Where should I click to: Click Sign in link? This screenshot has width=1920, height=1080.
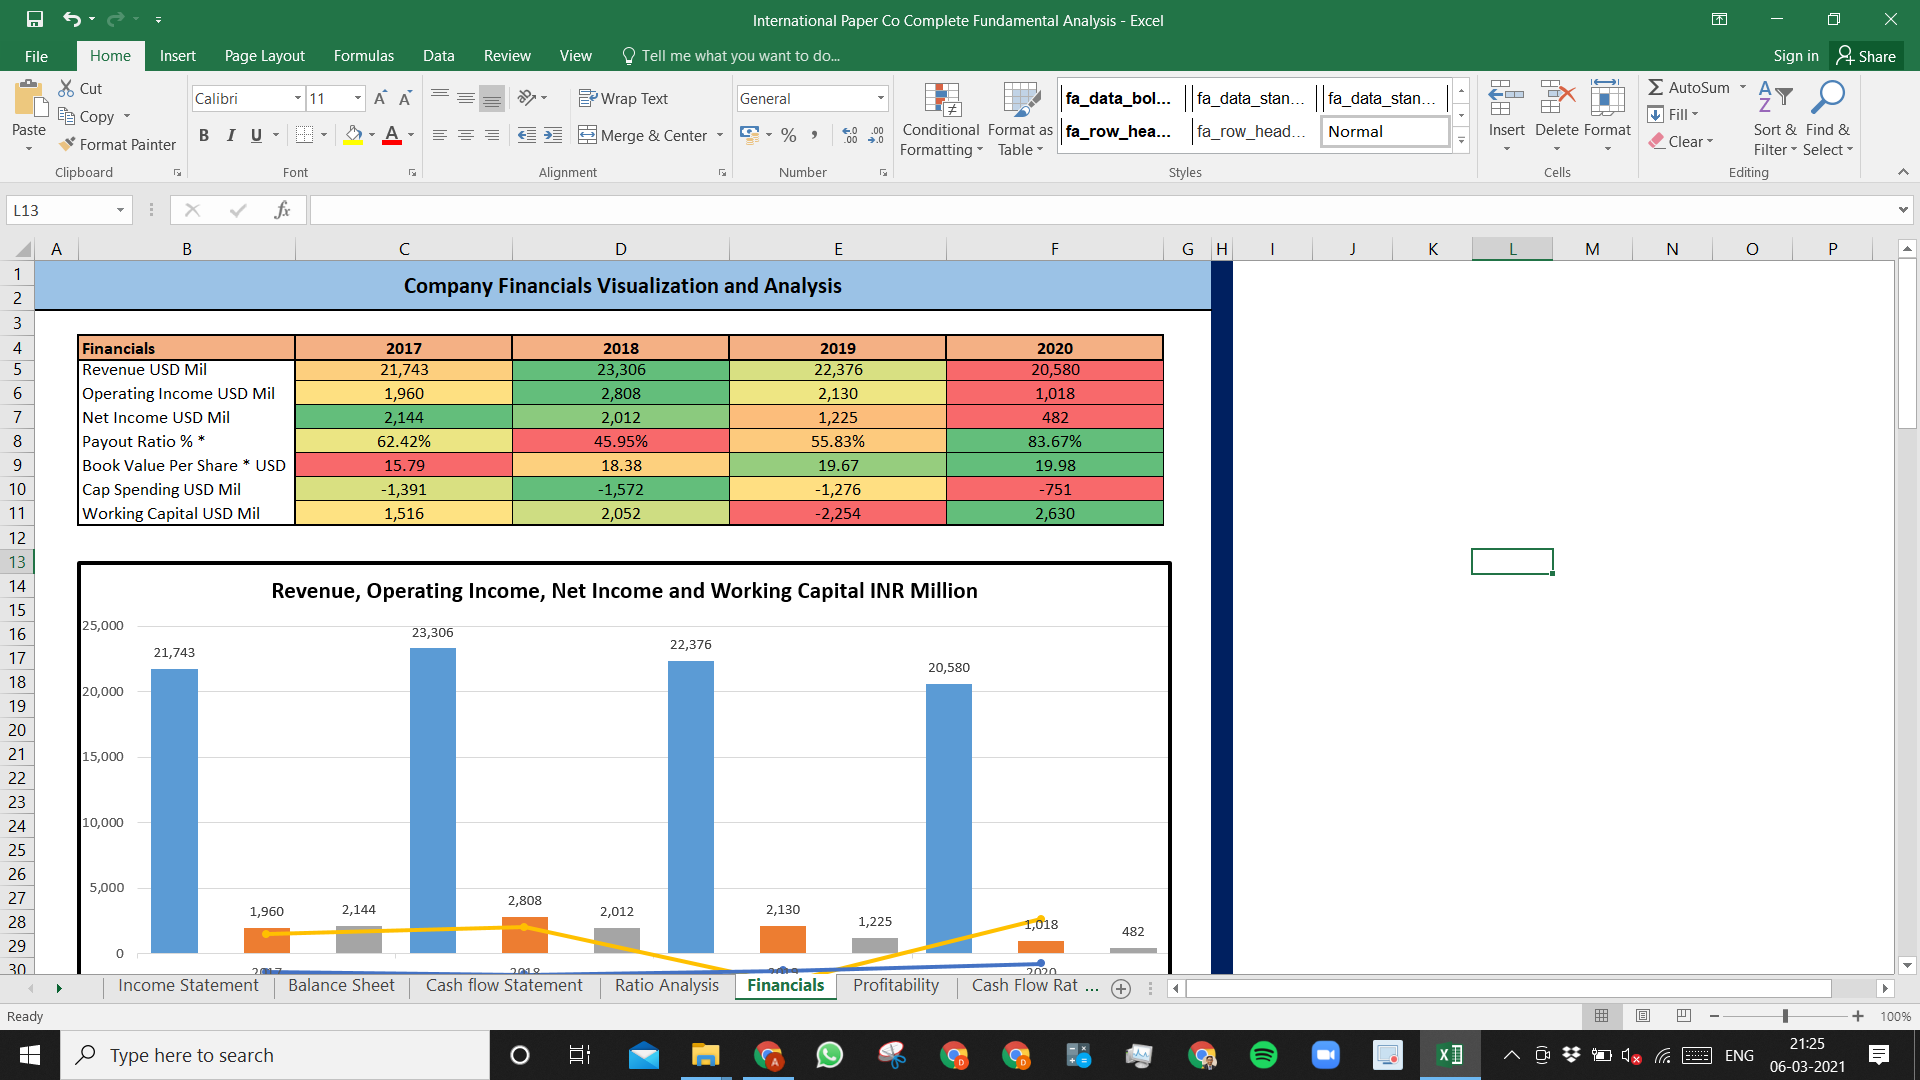(x=1796, y=56)
